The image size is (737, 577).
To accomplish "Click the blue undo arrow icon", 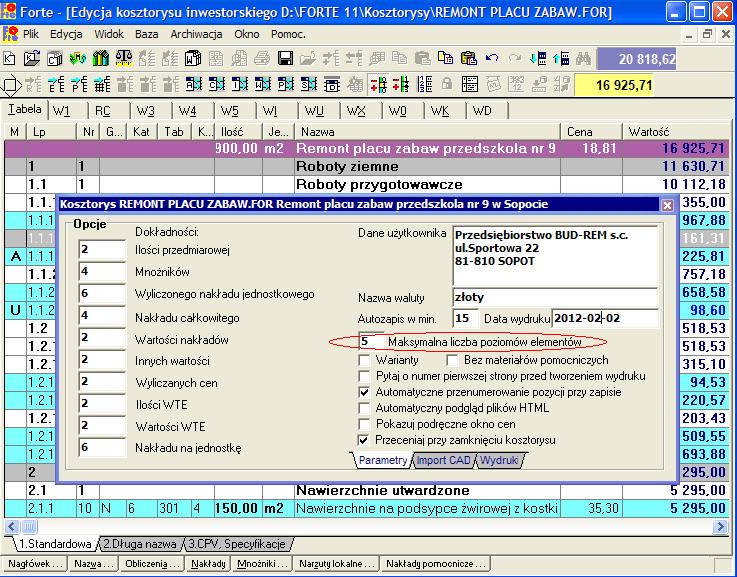I will pos(492,58).
